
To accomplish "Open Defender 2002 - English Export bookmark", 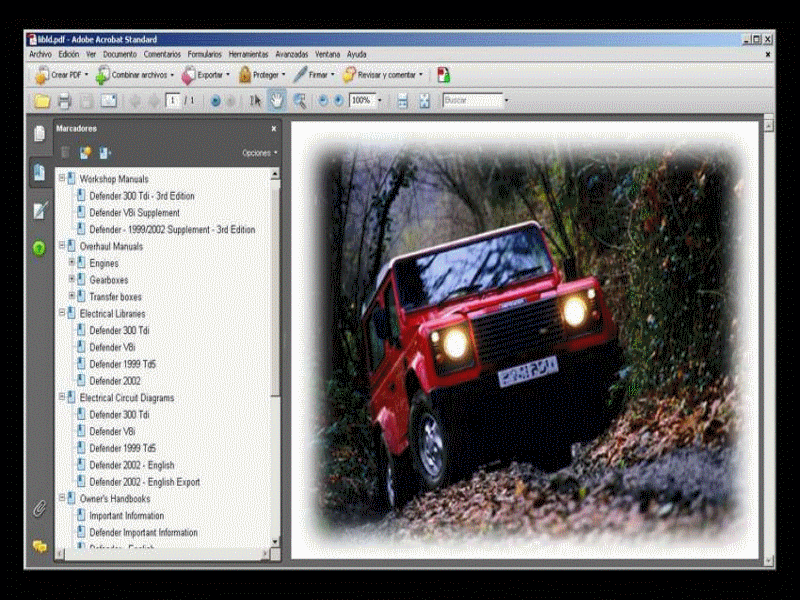I will (x=145, y=482).
